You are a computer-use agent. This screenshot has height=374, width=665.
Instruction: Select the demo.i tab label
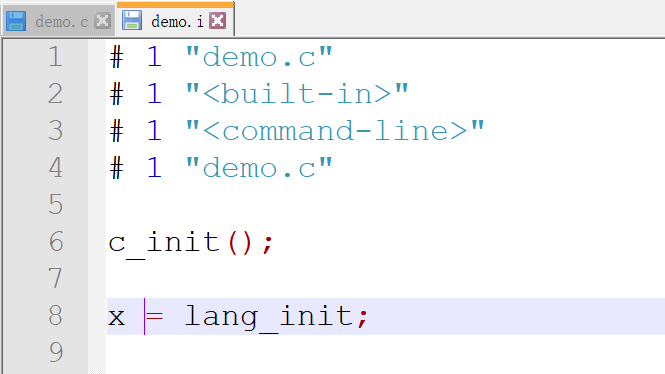pyautogui.click(x=177, y=21)
